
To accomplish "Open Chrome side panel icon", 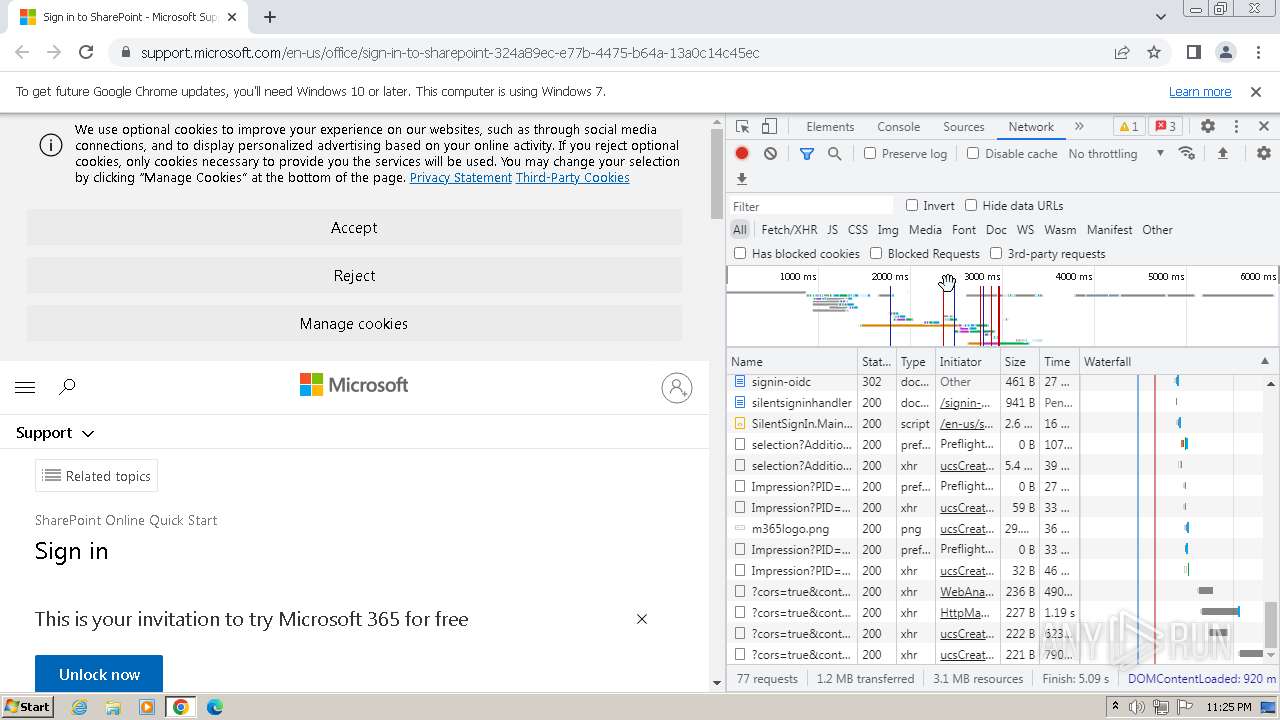I will [x=1194, y=52].
